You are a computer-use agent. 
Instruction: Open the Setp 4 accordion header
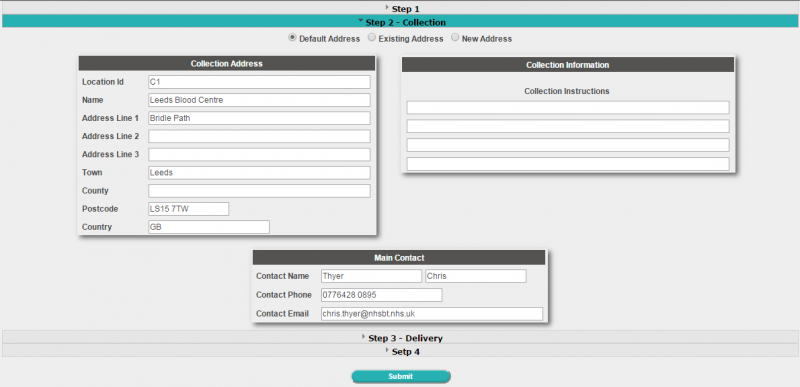[x=400, y=351]
